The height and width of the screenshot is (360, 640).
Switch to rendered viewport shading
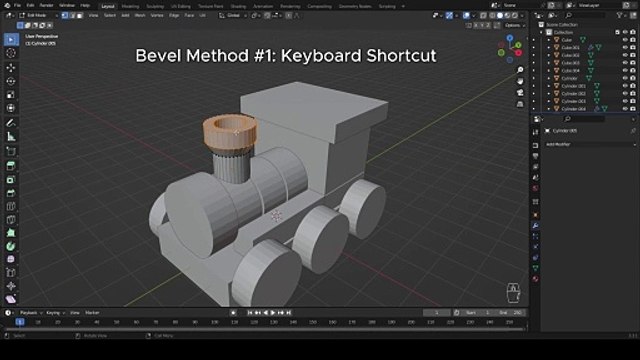point(515,16)
